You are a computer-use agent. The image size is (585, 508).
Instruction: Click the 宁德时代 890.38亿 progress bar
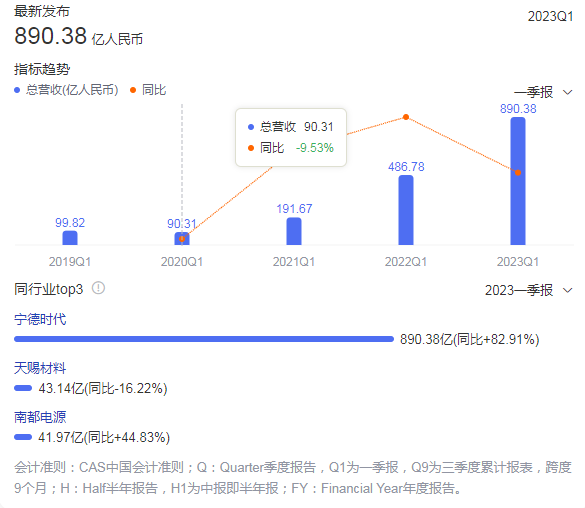pos(204,339)
